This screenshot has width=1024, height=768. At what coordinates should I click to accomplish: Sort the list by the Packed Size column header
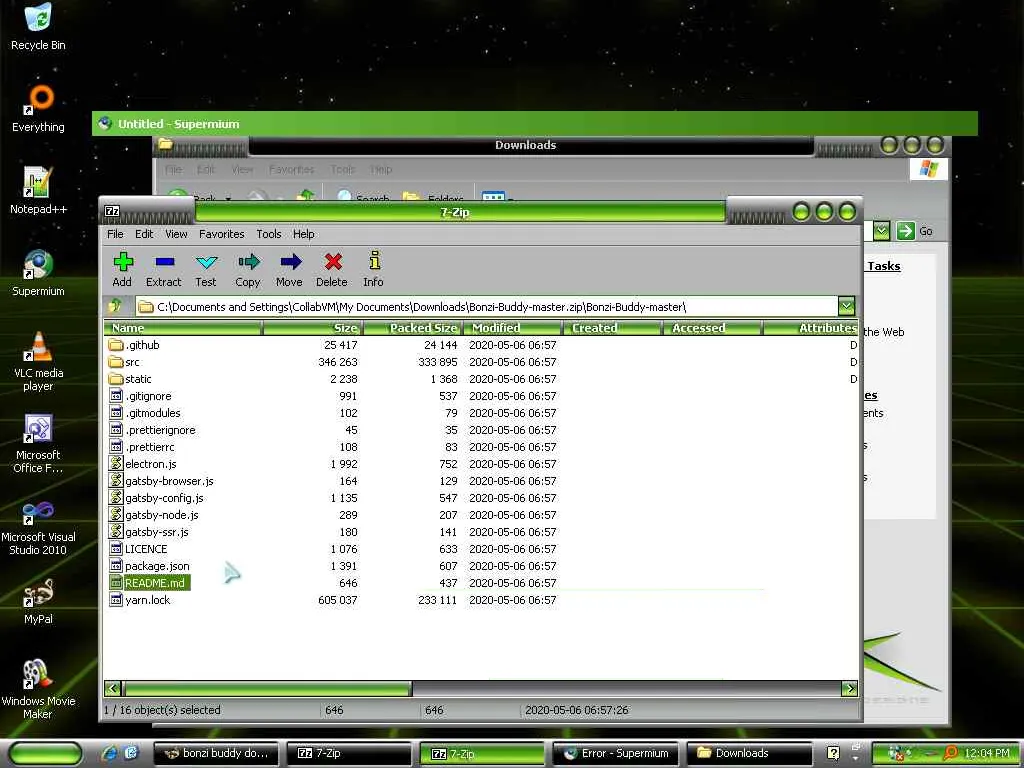click(x=412, y=328)
